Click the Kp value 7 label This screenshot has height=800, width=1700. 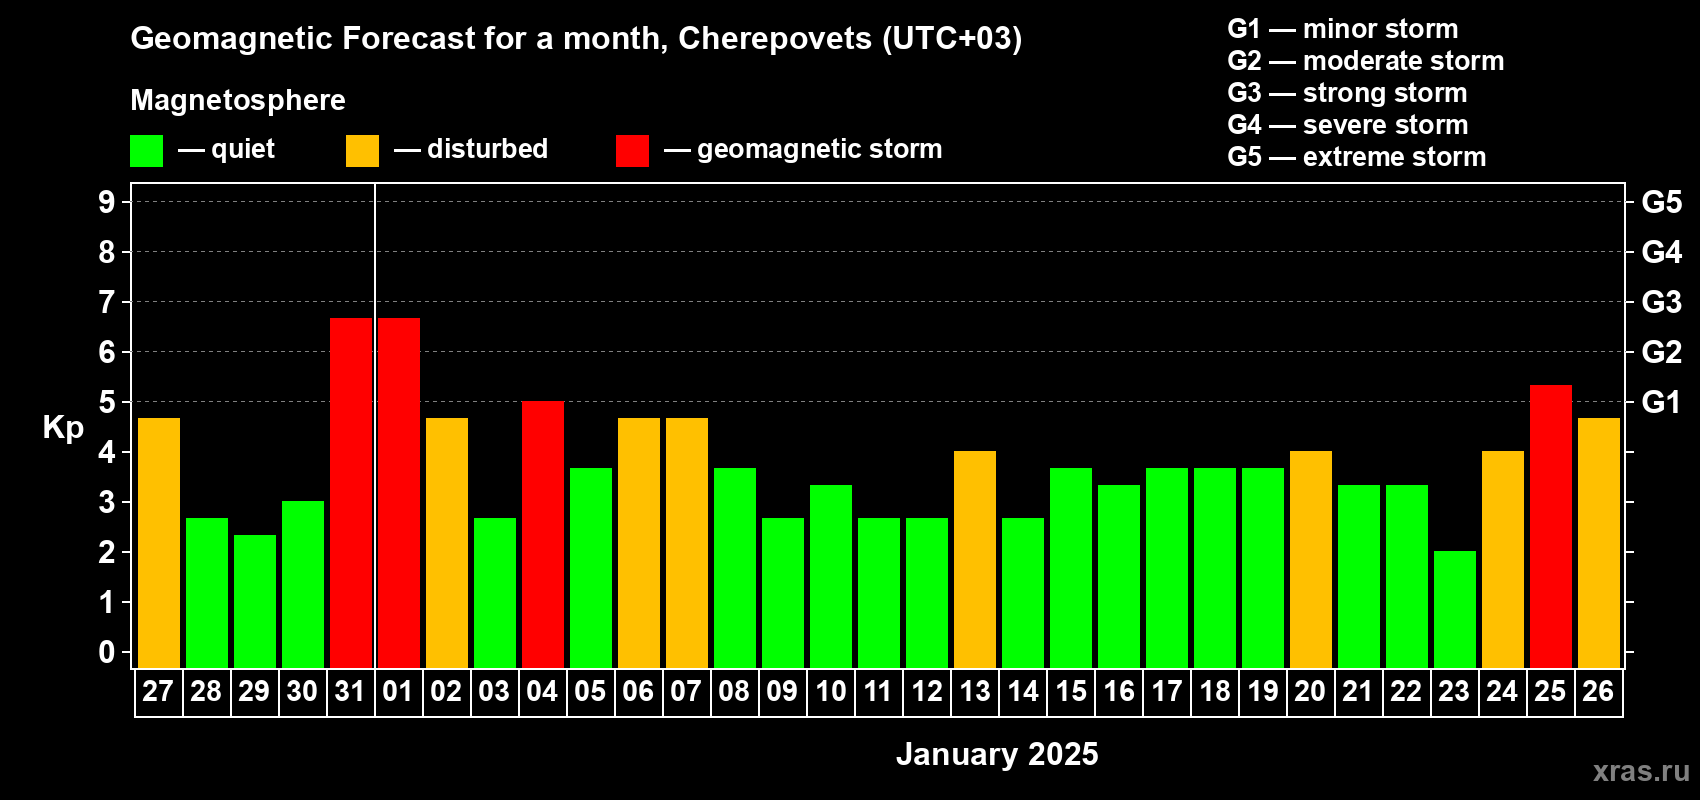[107, 302]
